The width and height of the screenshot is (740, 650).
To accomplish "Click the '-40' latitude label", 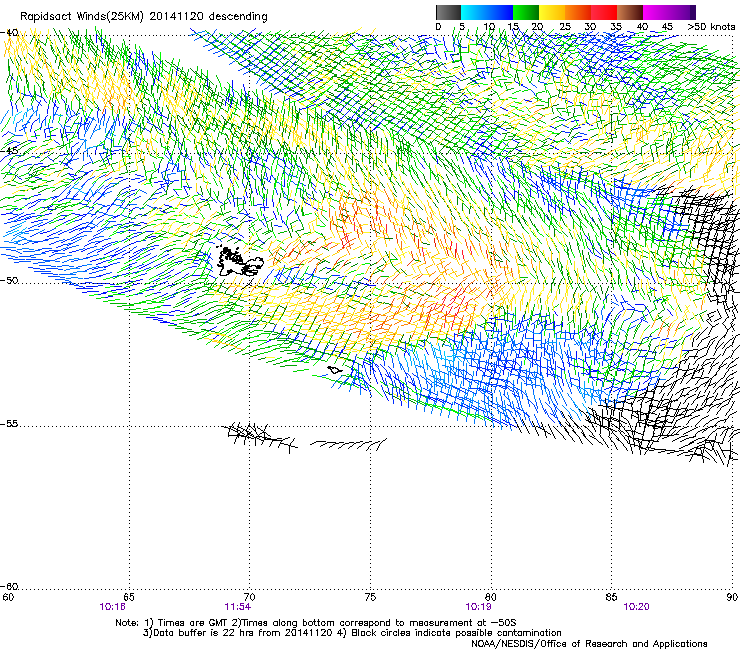I will (x=9, y=33).
